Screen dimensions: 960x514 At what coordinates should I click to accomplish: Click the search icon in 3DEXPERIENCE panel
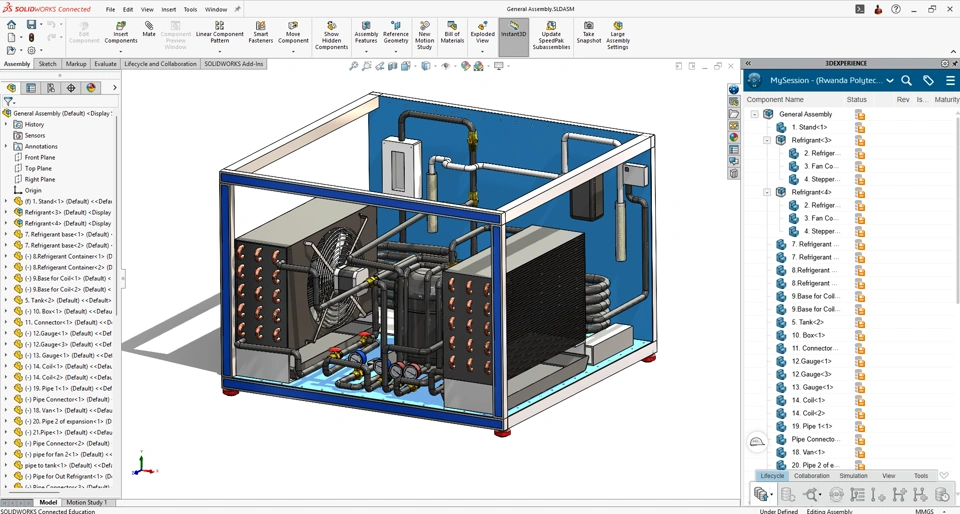tap(907, 80)
